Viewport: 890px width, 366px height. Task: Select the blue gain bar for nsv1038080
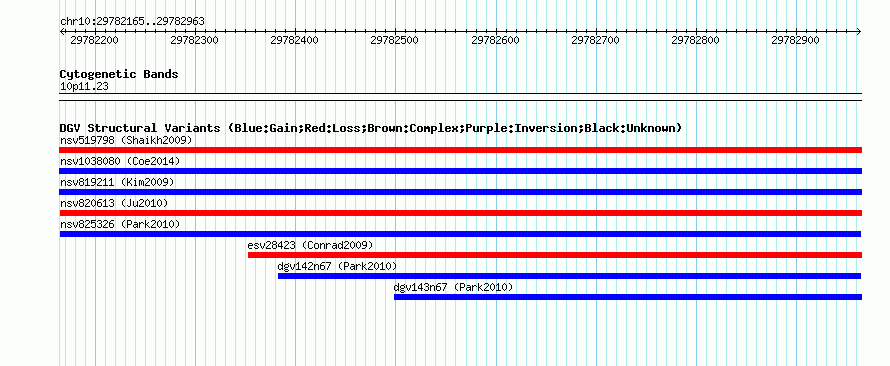coord(460,171)
